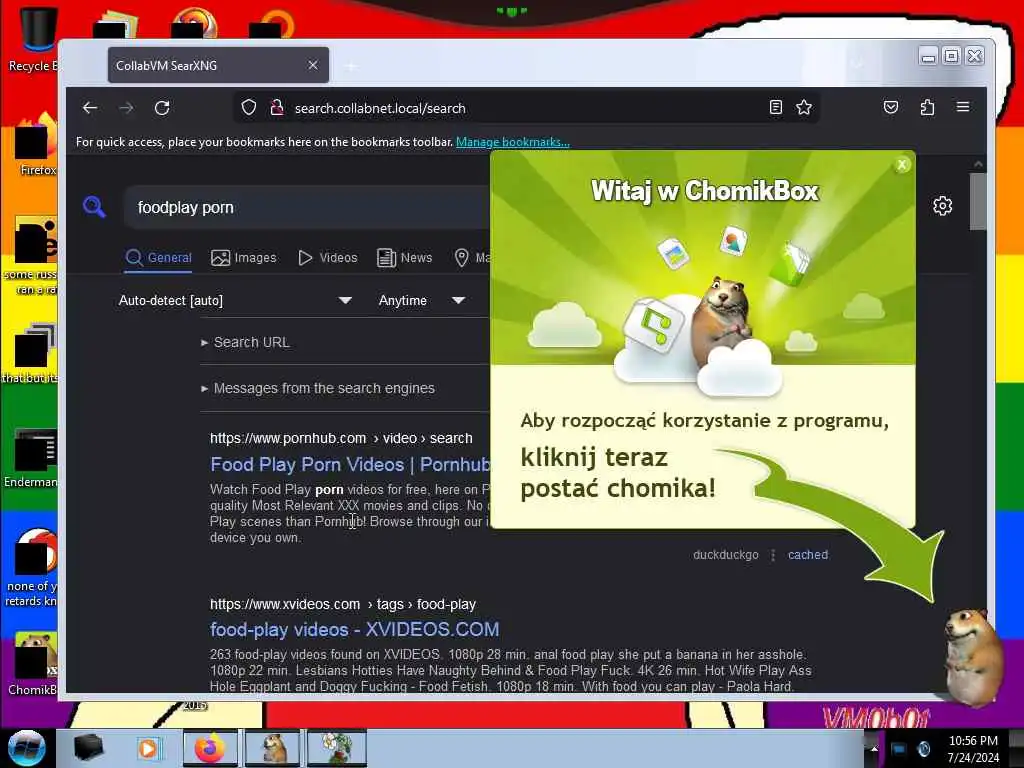Screen dimensions: 1024x768
Task: Select the CollabVM SearXNG browser tab
Action: [x=218, y=65]
